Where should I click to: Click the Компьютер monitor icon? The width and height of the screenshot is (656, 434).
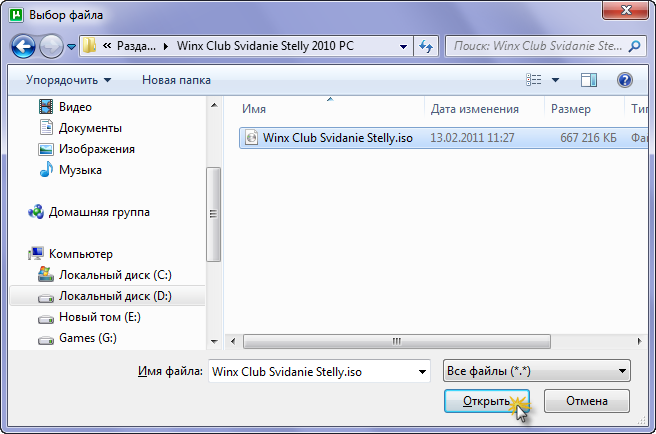pyautogui.click(x=36, y=254)
